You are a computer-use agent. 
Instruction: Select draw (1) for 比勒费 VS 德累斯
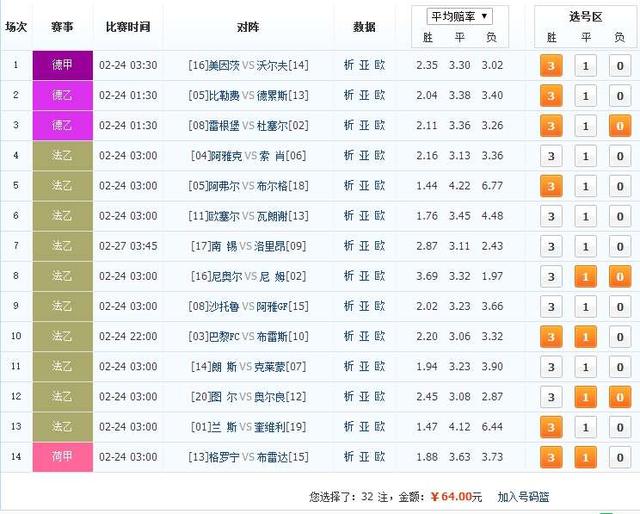[585, 96]
